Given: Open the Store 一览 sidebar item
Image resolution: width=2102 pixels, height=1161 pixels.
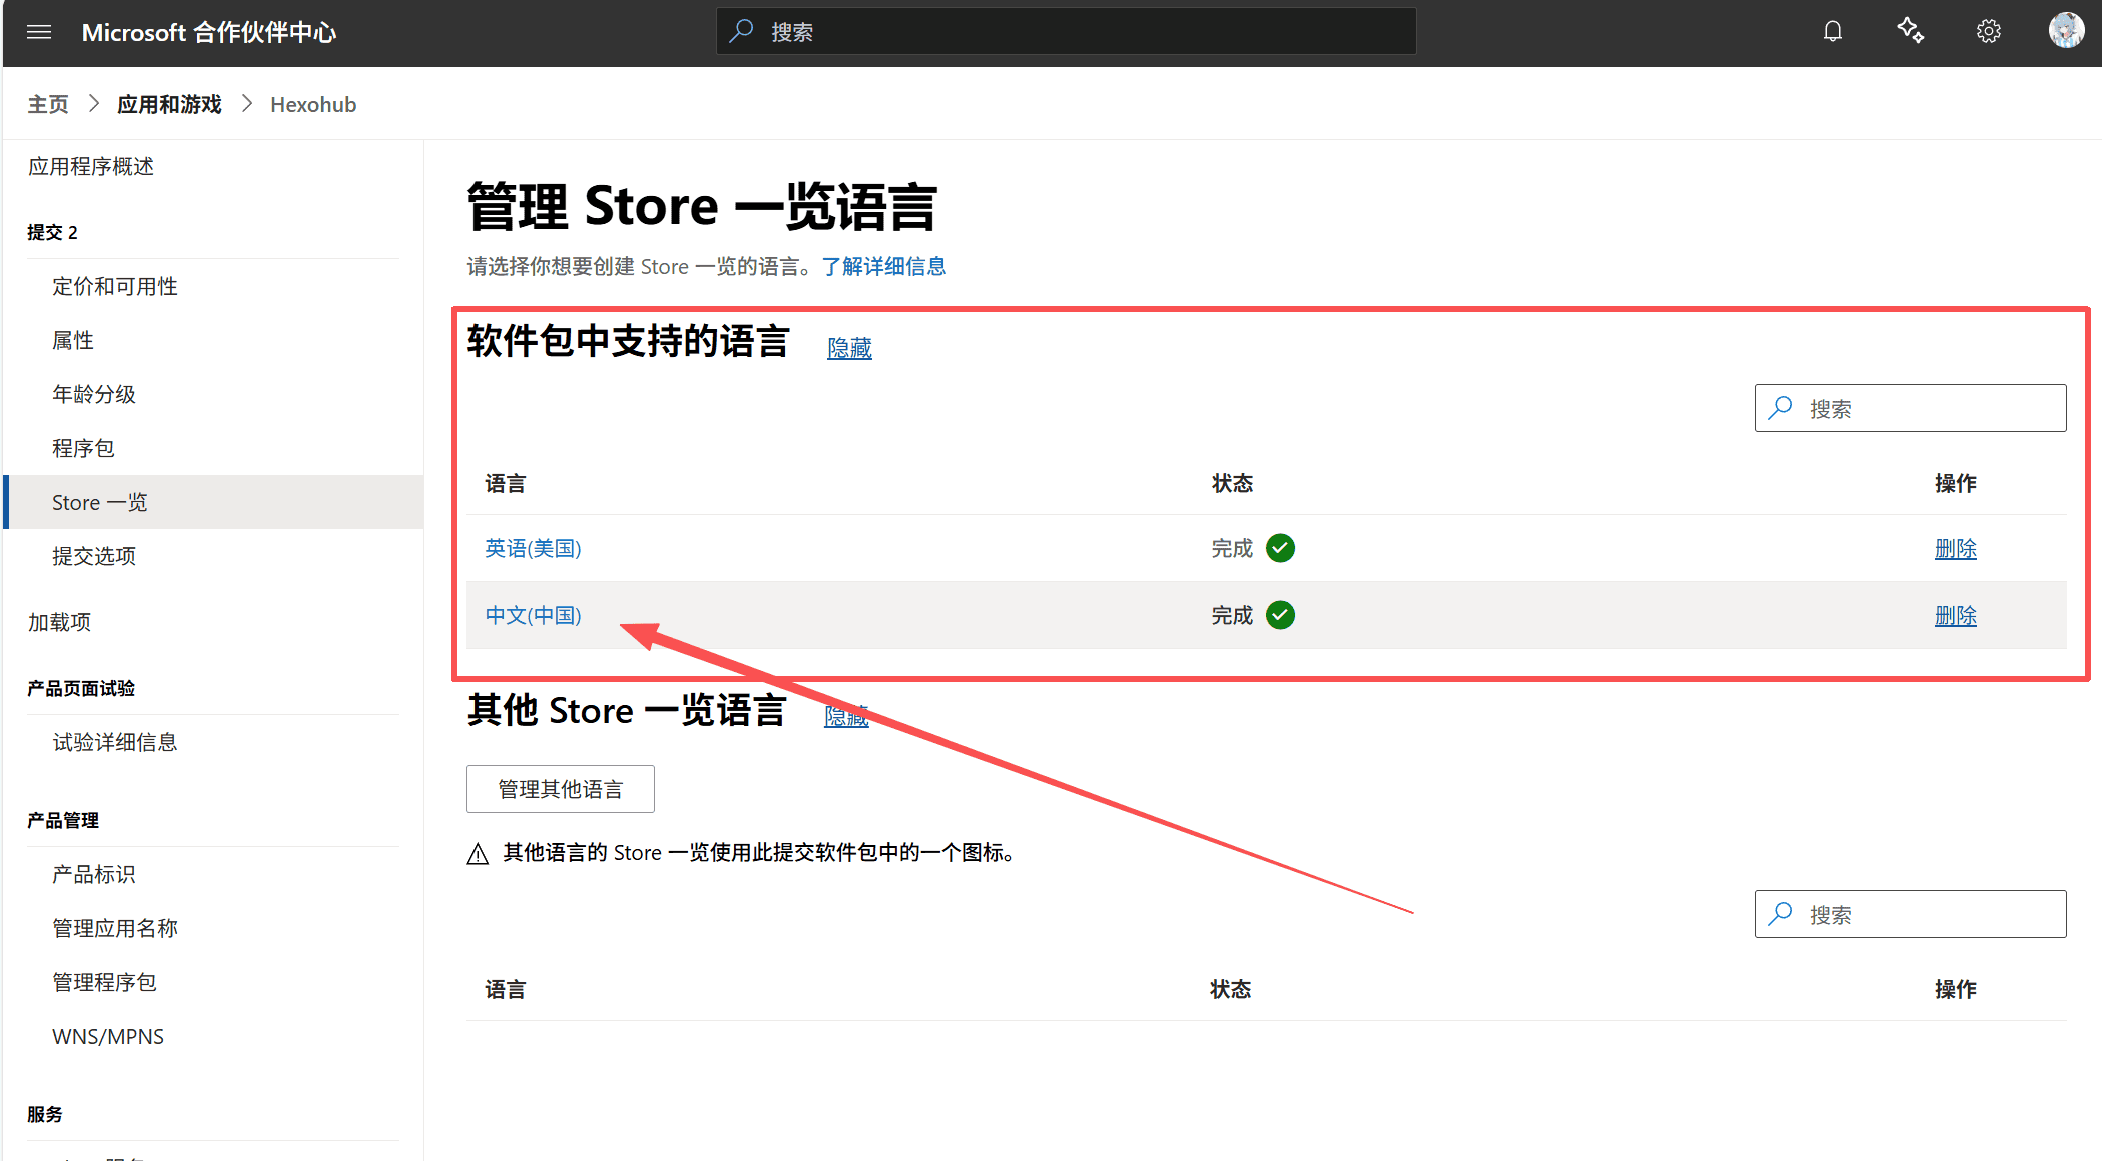Looking at the screenshot, I should (x=99, y=502).
